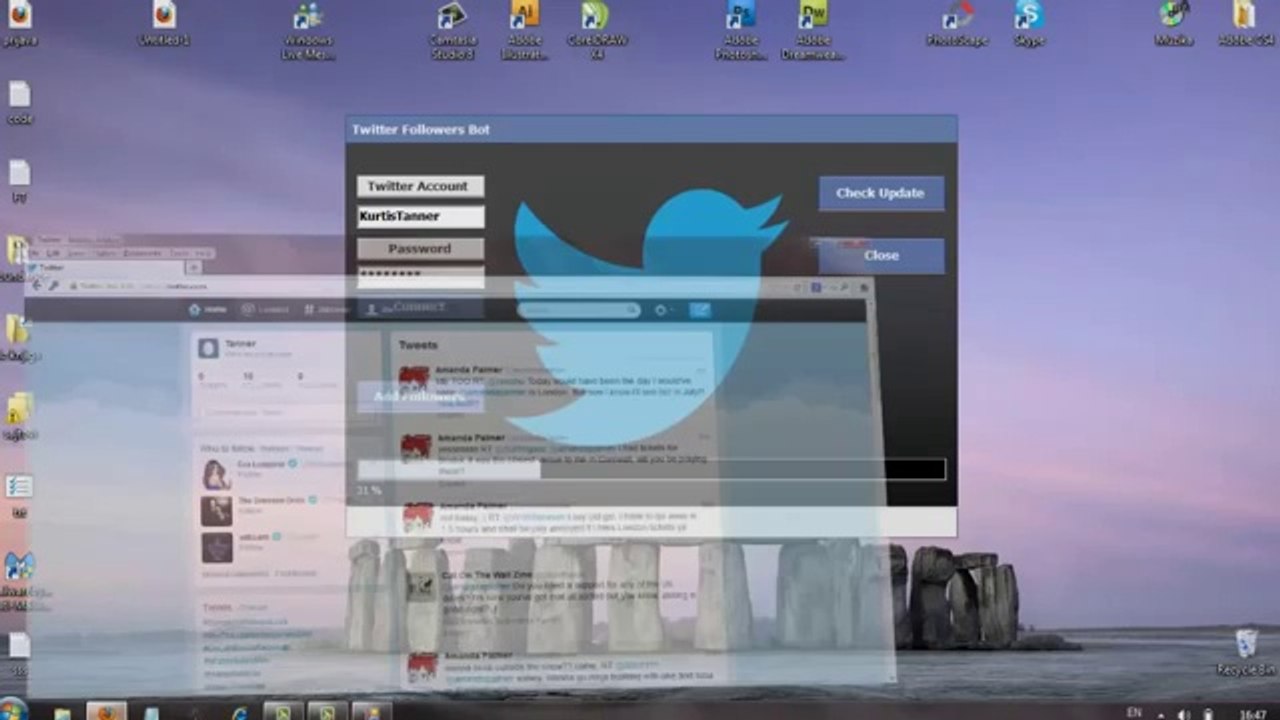Image resolution: width=1280 pixels, height=720 pixels.
Task: Open Internet Explorer from the taskbar
Action: (239, 712)
